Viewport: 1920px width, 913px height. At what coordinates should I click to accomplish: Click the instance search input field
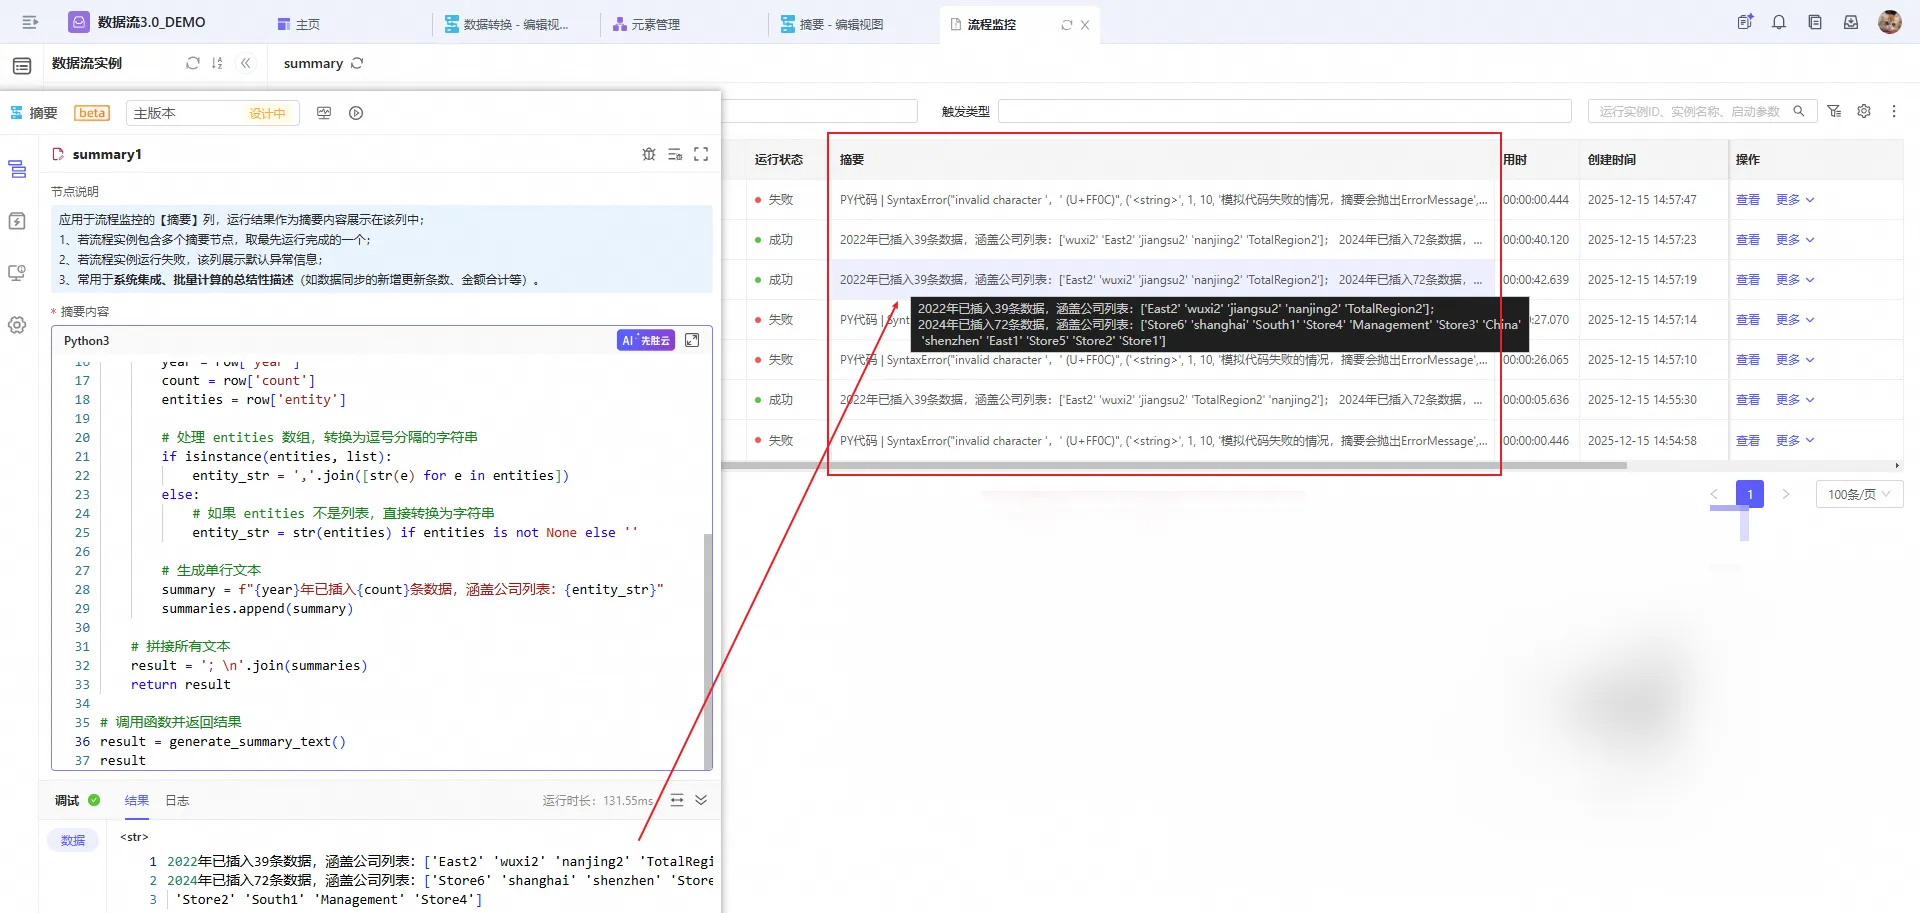pos(1690,111)
